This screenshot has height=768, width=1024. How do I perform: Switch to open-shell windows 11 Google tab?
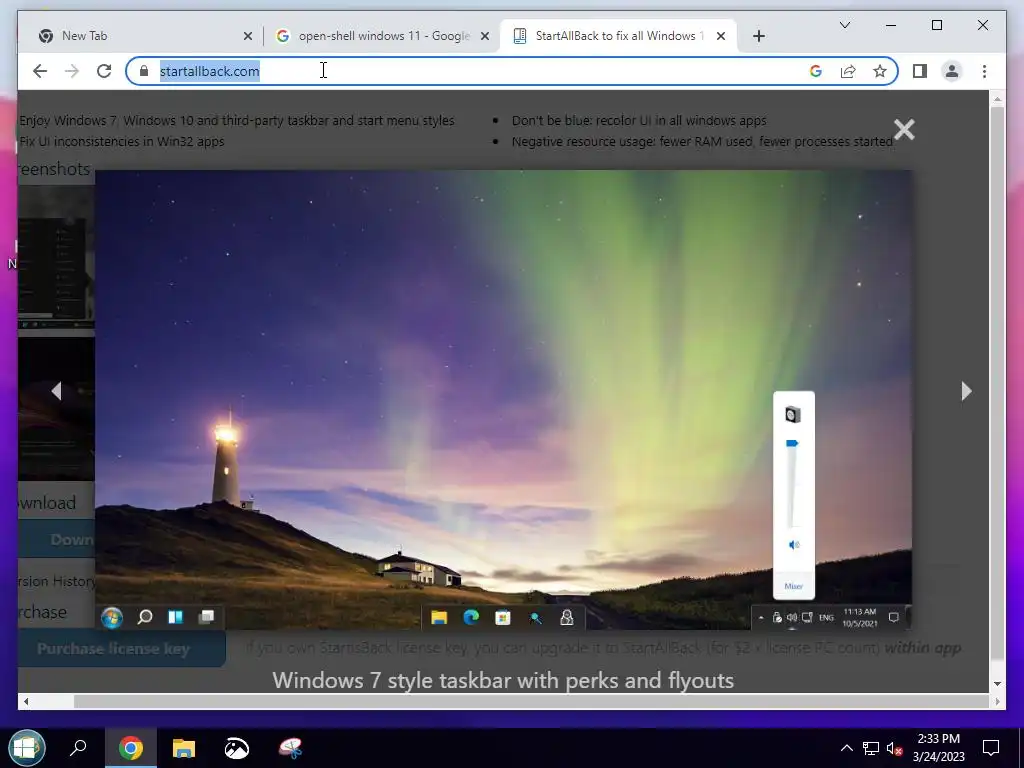(382, 36)
